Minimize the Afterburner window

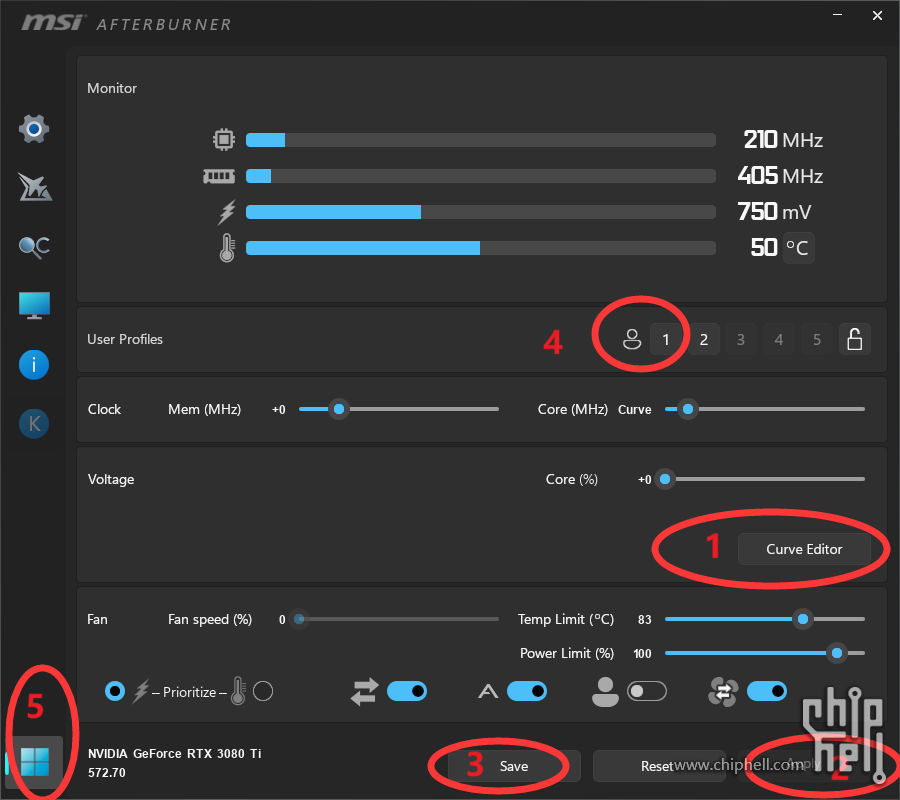click(x=837, y=15)
